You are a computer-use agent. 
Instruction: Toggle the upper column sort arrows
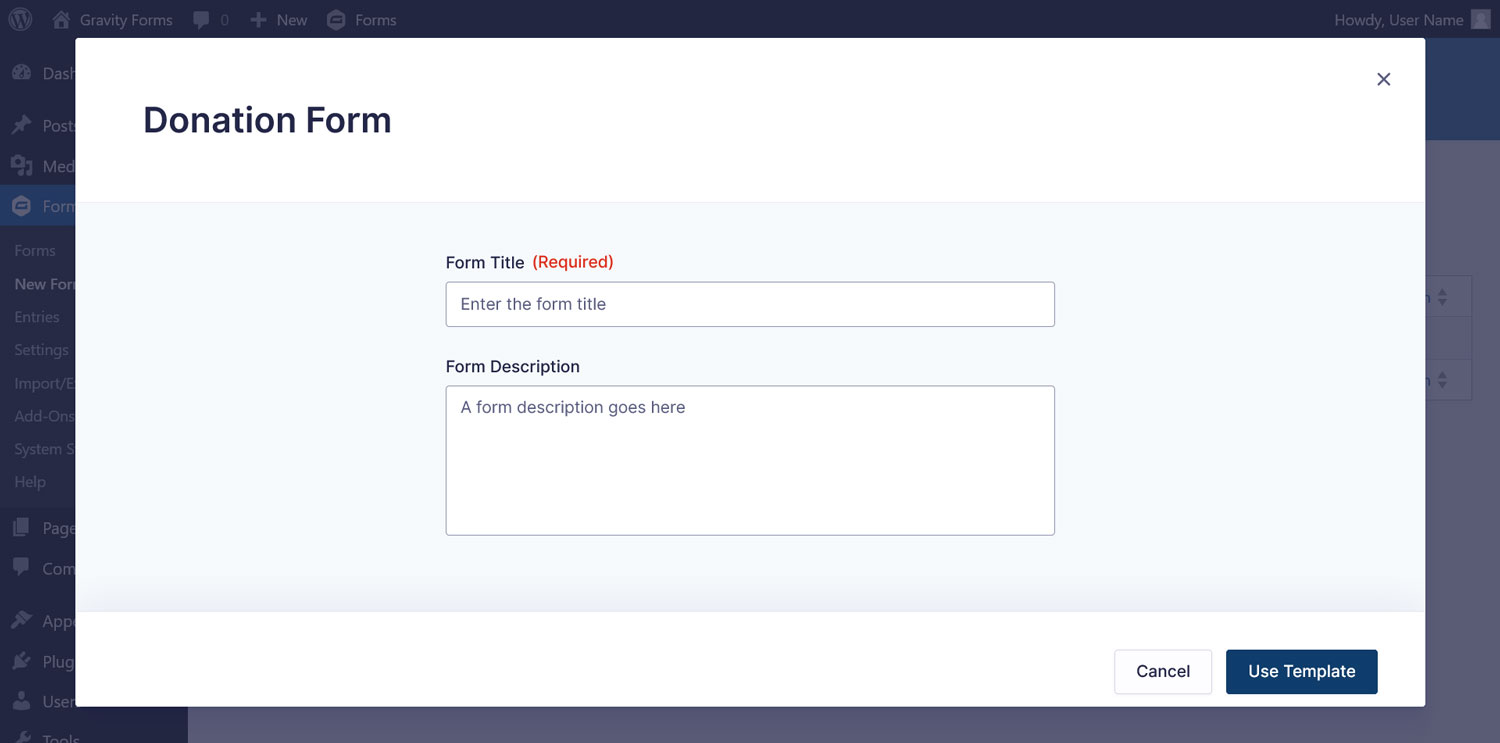tap(1442, 297)
